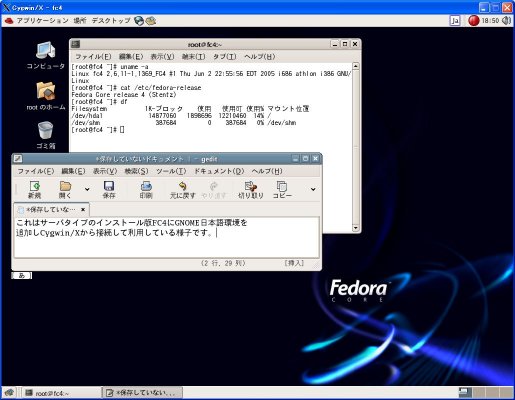Open gedit ツール(T) menu
The width and height of the screenshot is (515, 400).
tap(171, 171)
